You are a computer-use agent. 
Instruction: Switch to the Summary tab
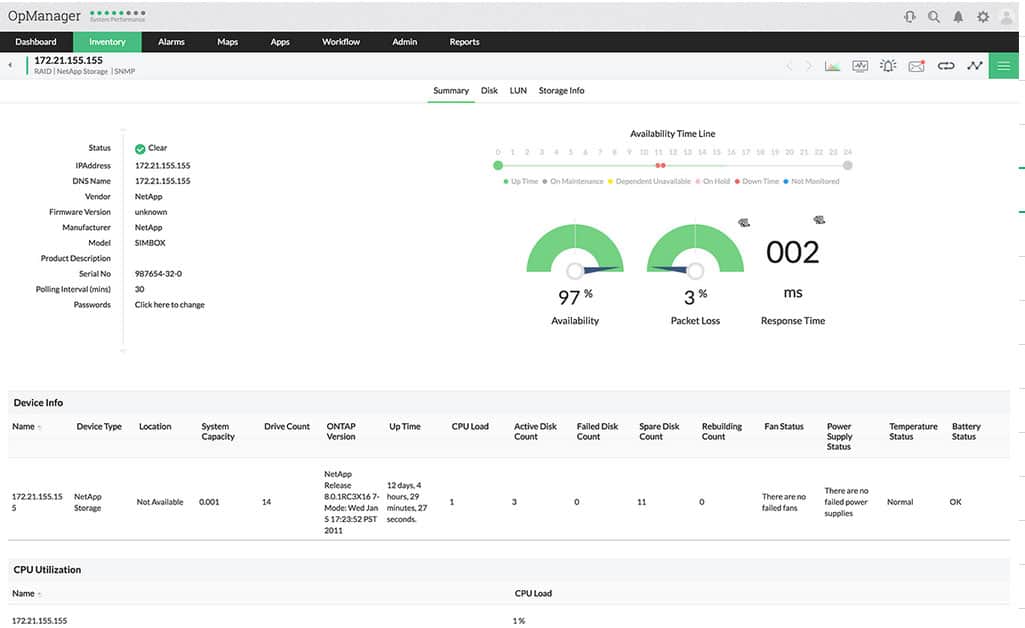point(451,91)
